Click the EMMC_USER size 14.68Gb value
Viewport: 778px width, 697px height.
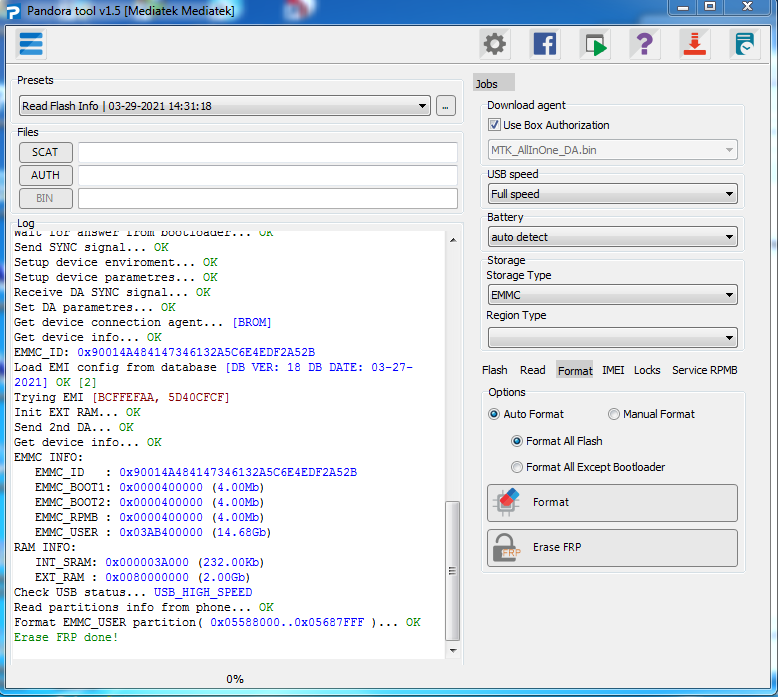241,532
